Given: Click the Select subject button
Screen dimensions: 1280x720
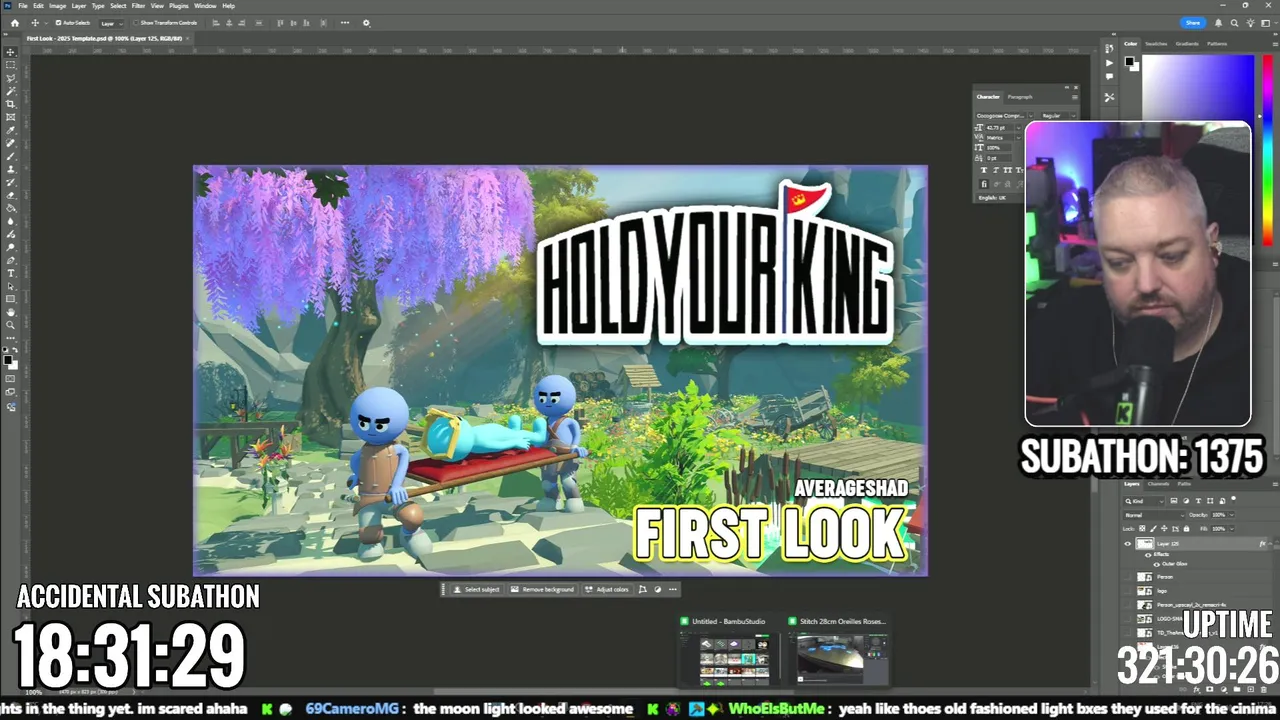Looking at the screenshot, I should coord(477,589).
